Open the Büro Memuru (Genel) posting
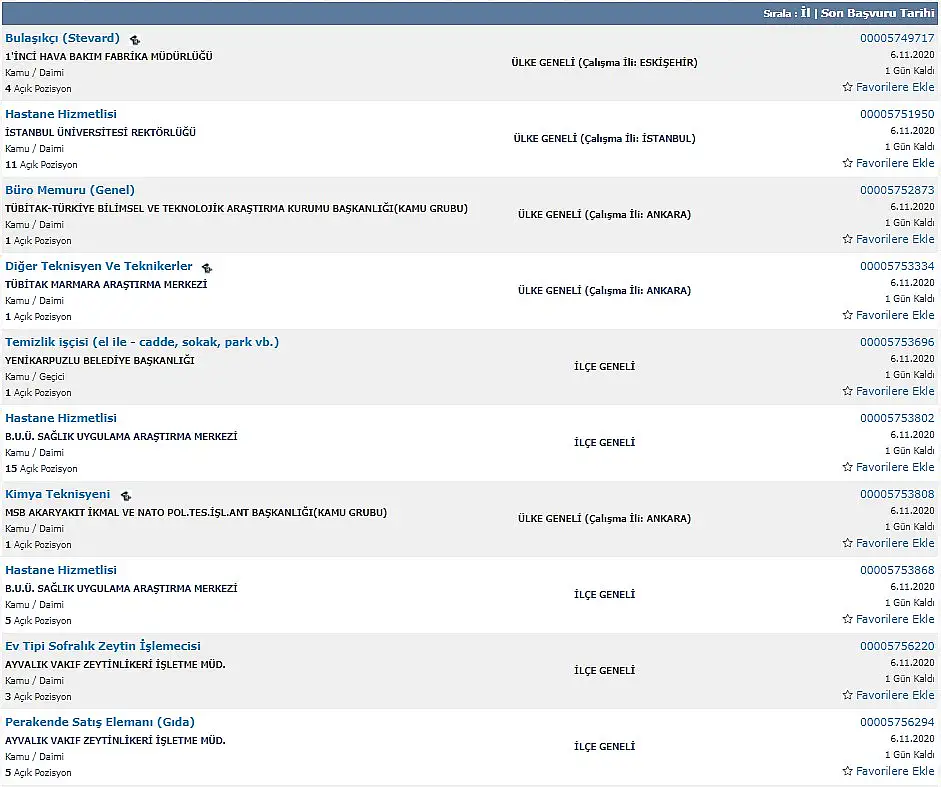Screen dimensions: 941x787 70,190
